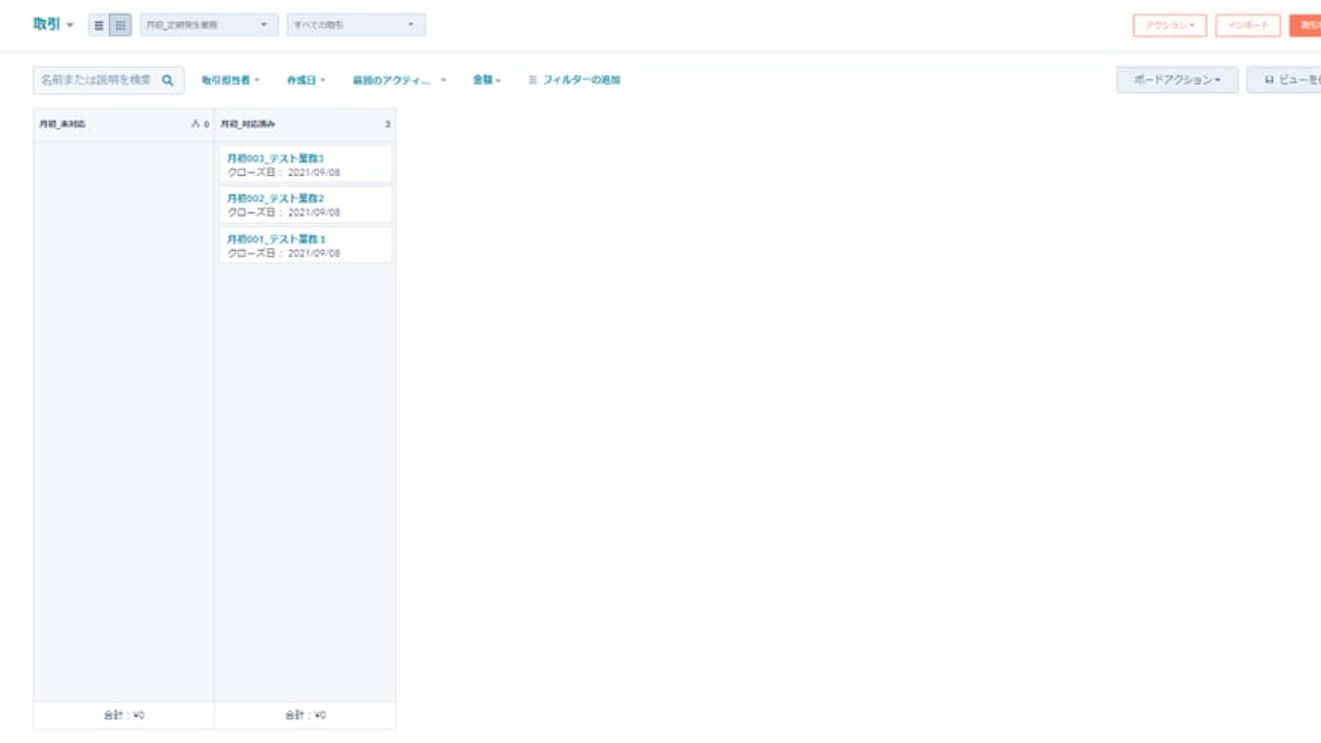Click 合計 total under 月初_対応済み column

[305, 716]
